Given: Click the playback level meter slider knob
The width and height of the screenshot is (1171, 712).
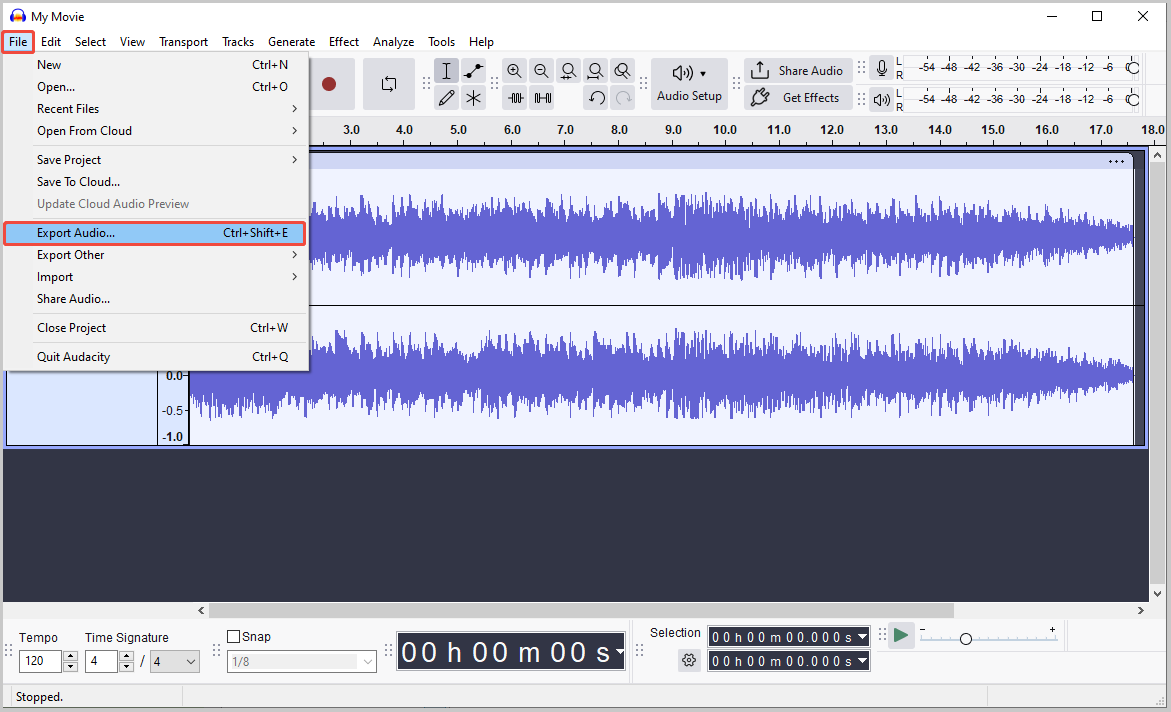Looking at the screenshot, I should tap(1132, 99).
